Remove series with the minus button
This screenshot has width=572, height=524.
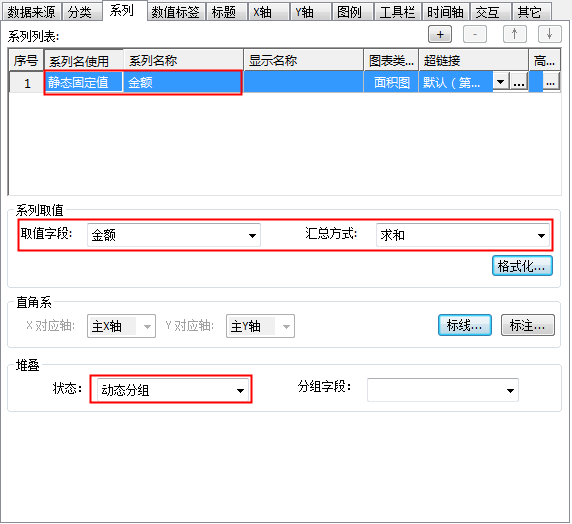(x=475, y=34)
